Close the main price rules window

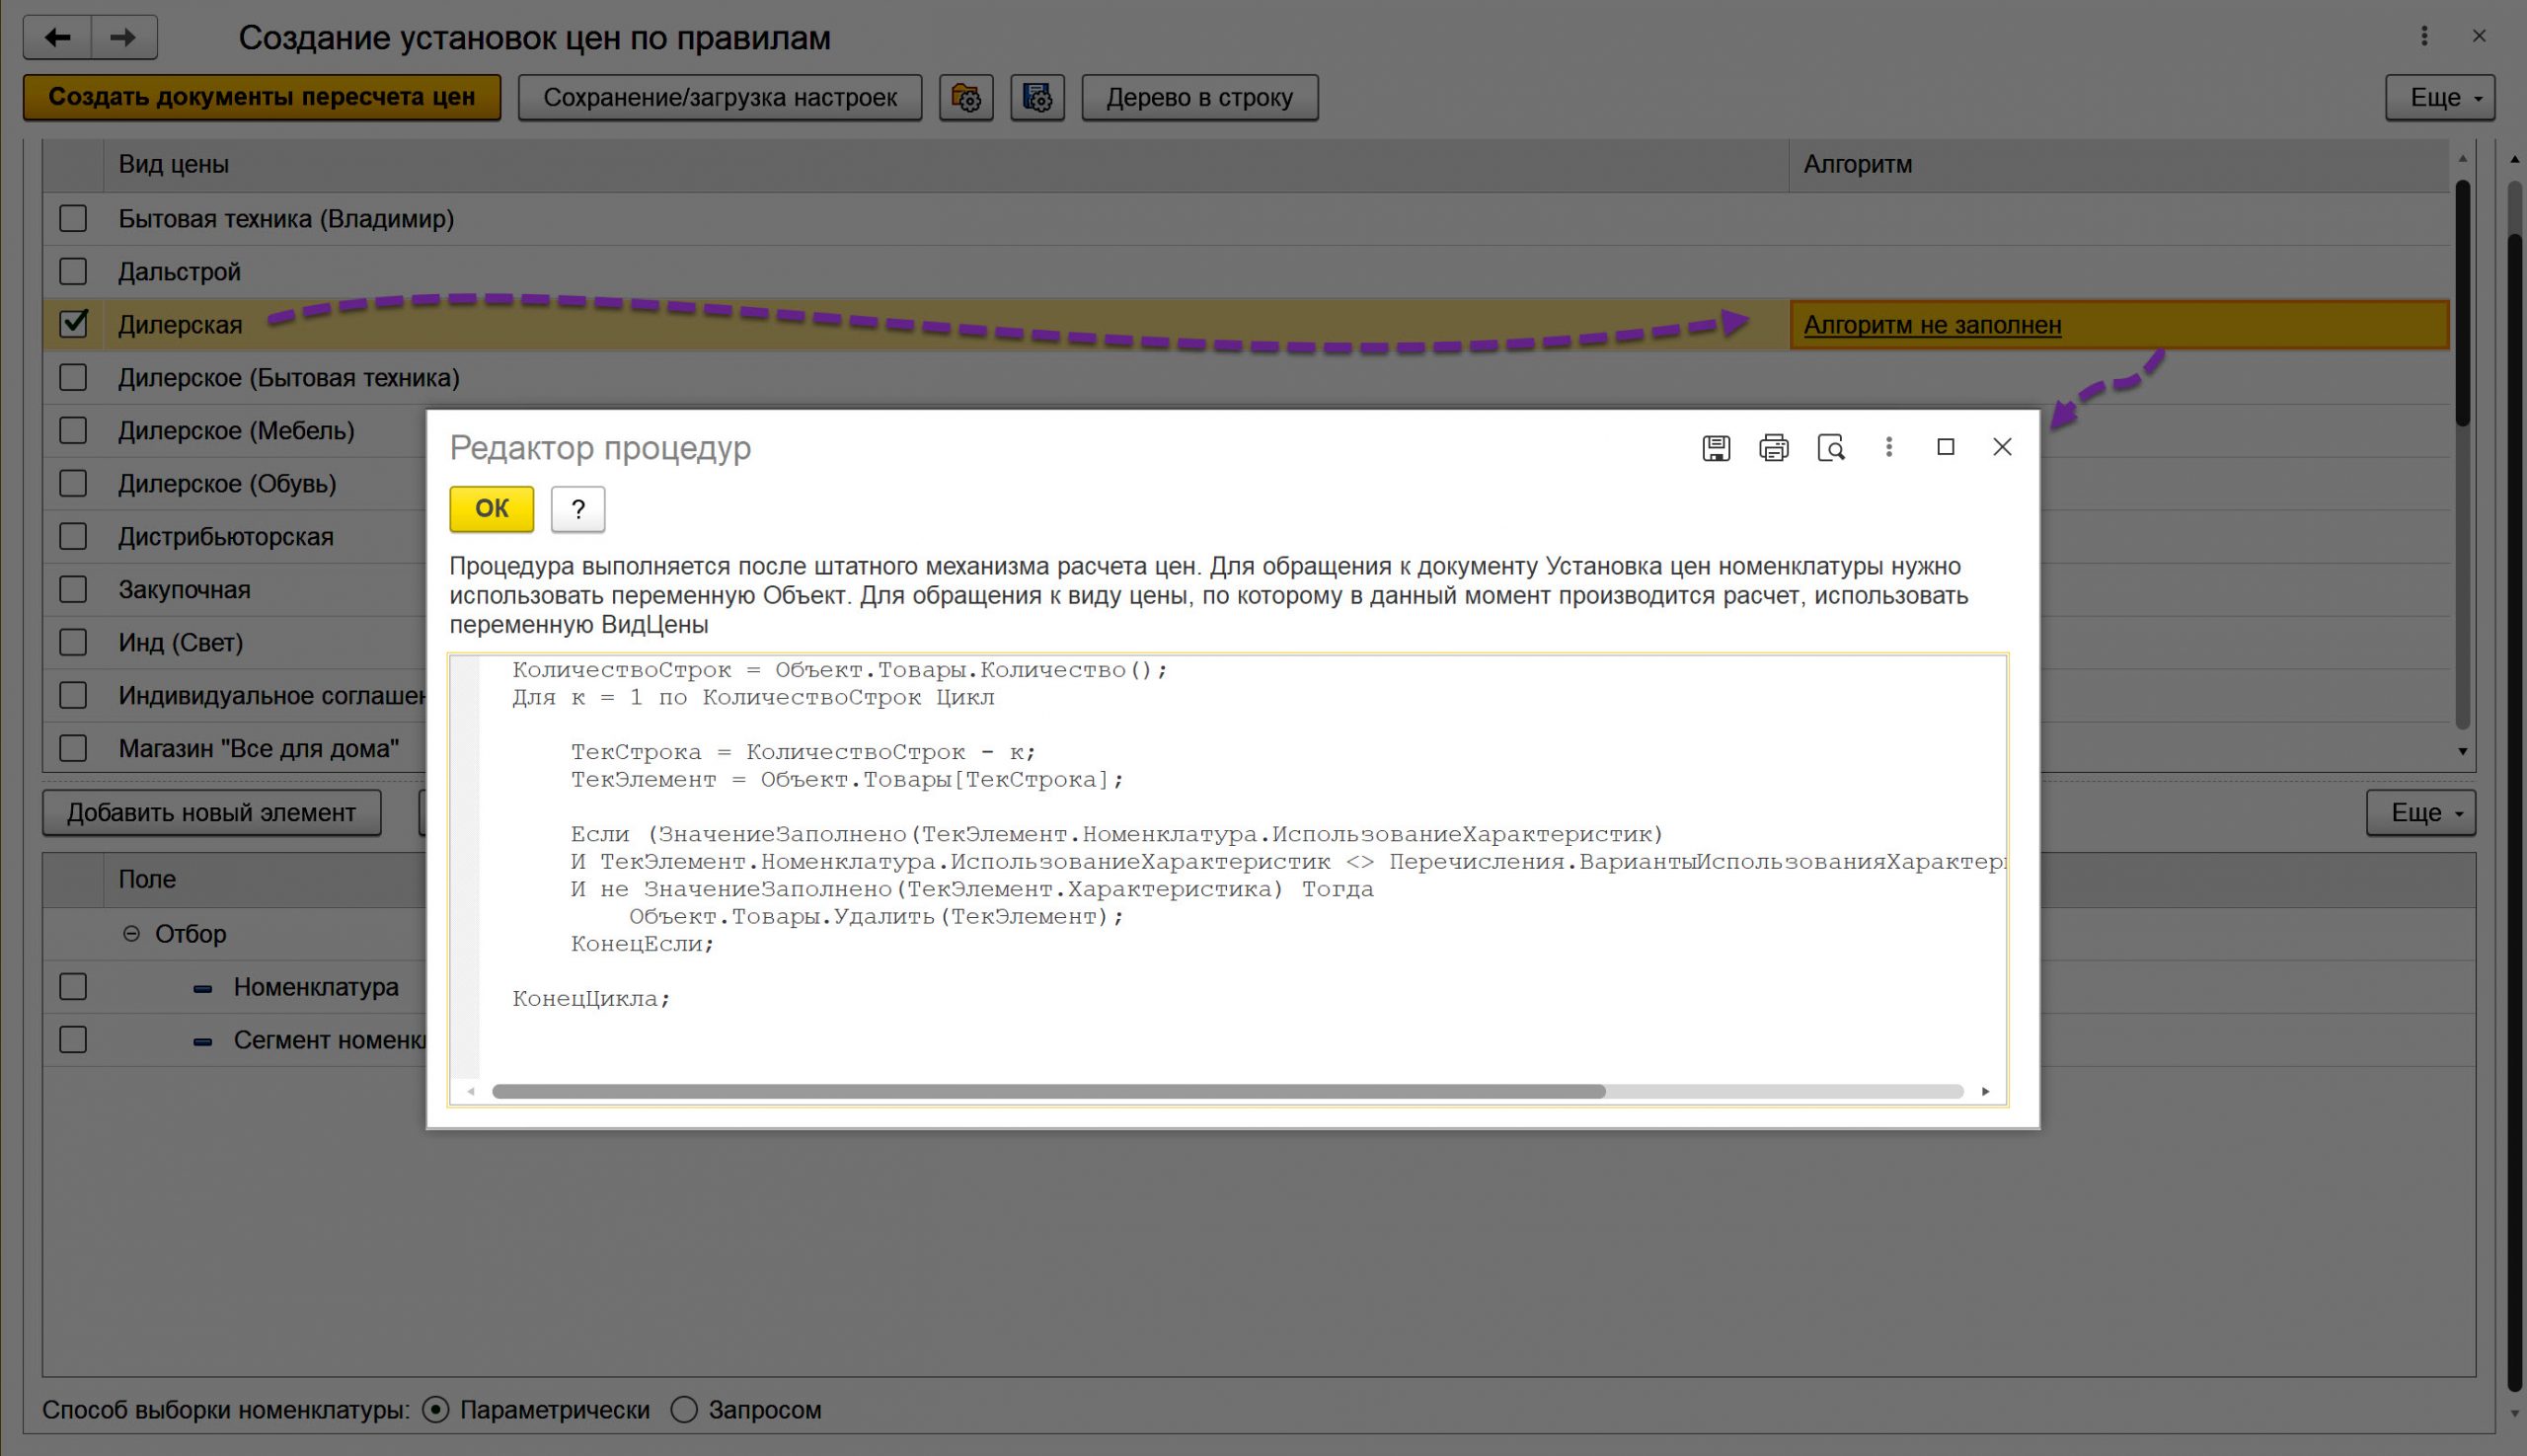[x=2479, y=36]
